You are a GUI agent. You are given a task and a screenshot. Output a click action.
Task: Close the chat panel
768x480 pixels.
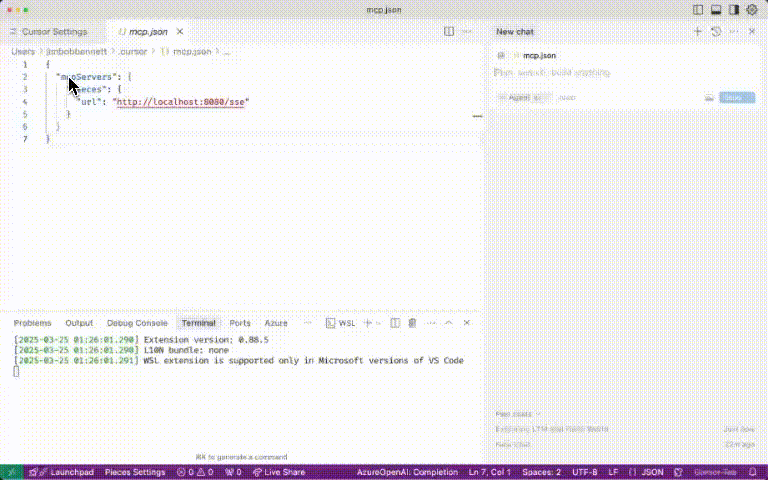[752, 31]
